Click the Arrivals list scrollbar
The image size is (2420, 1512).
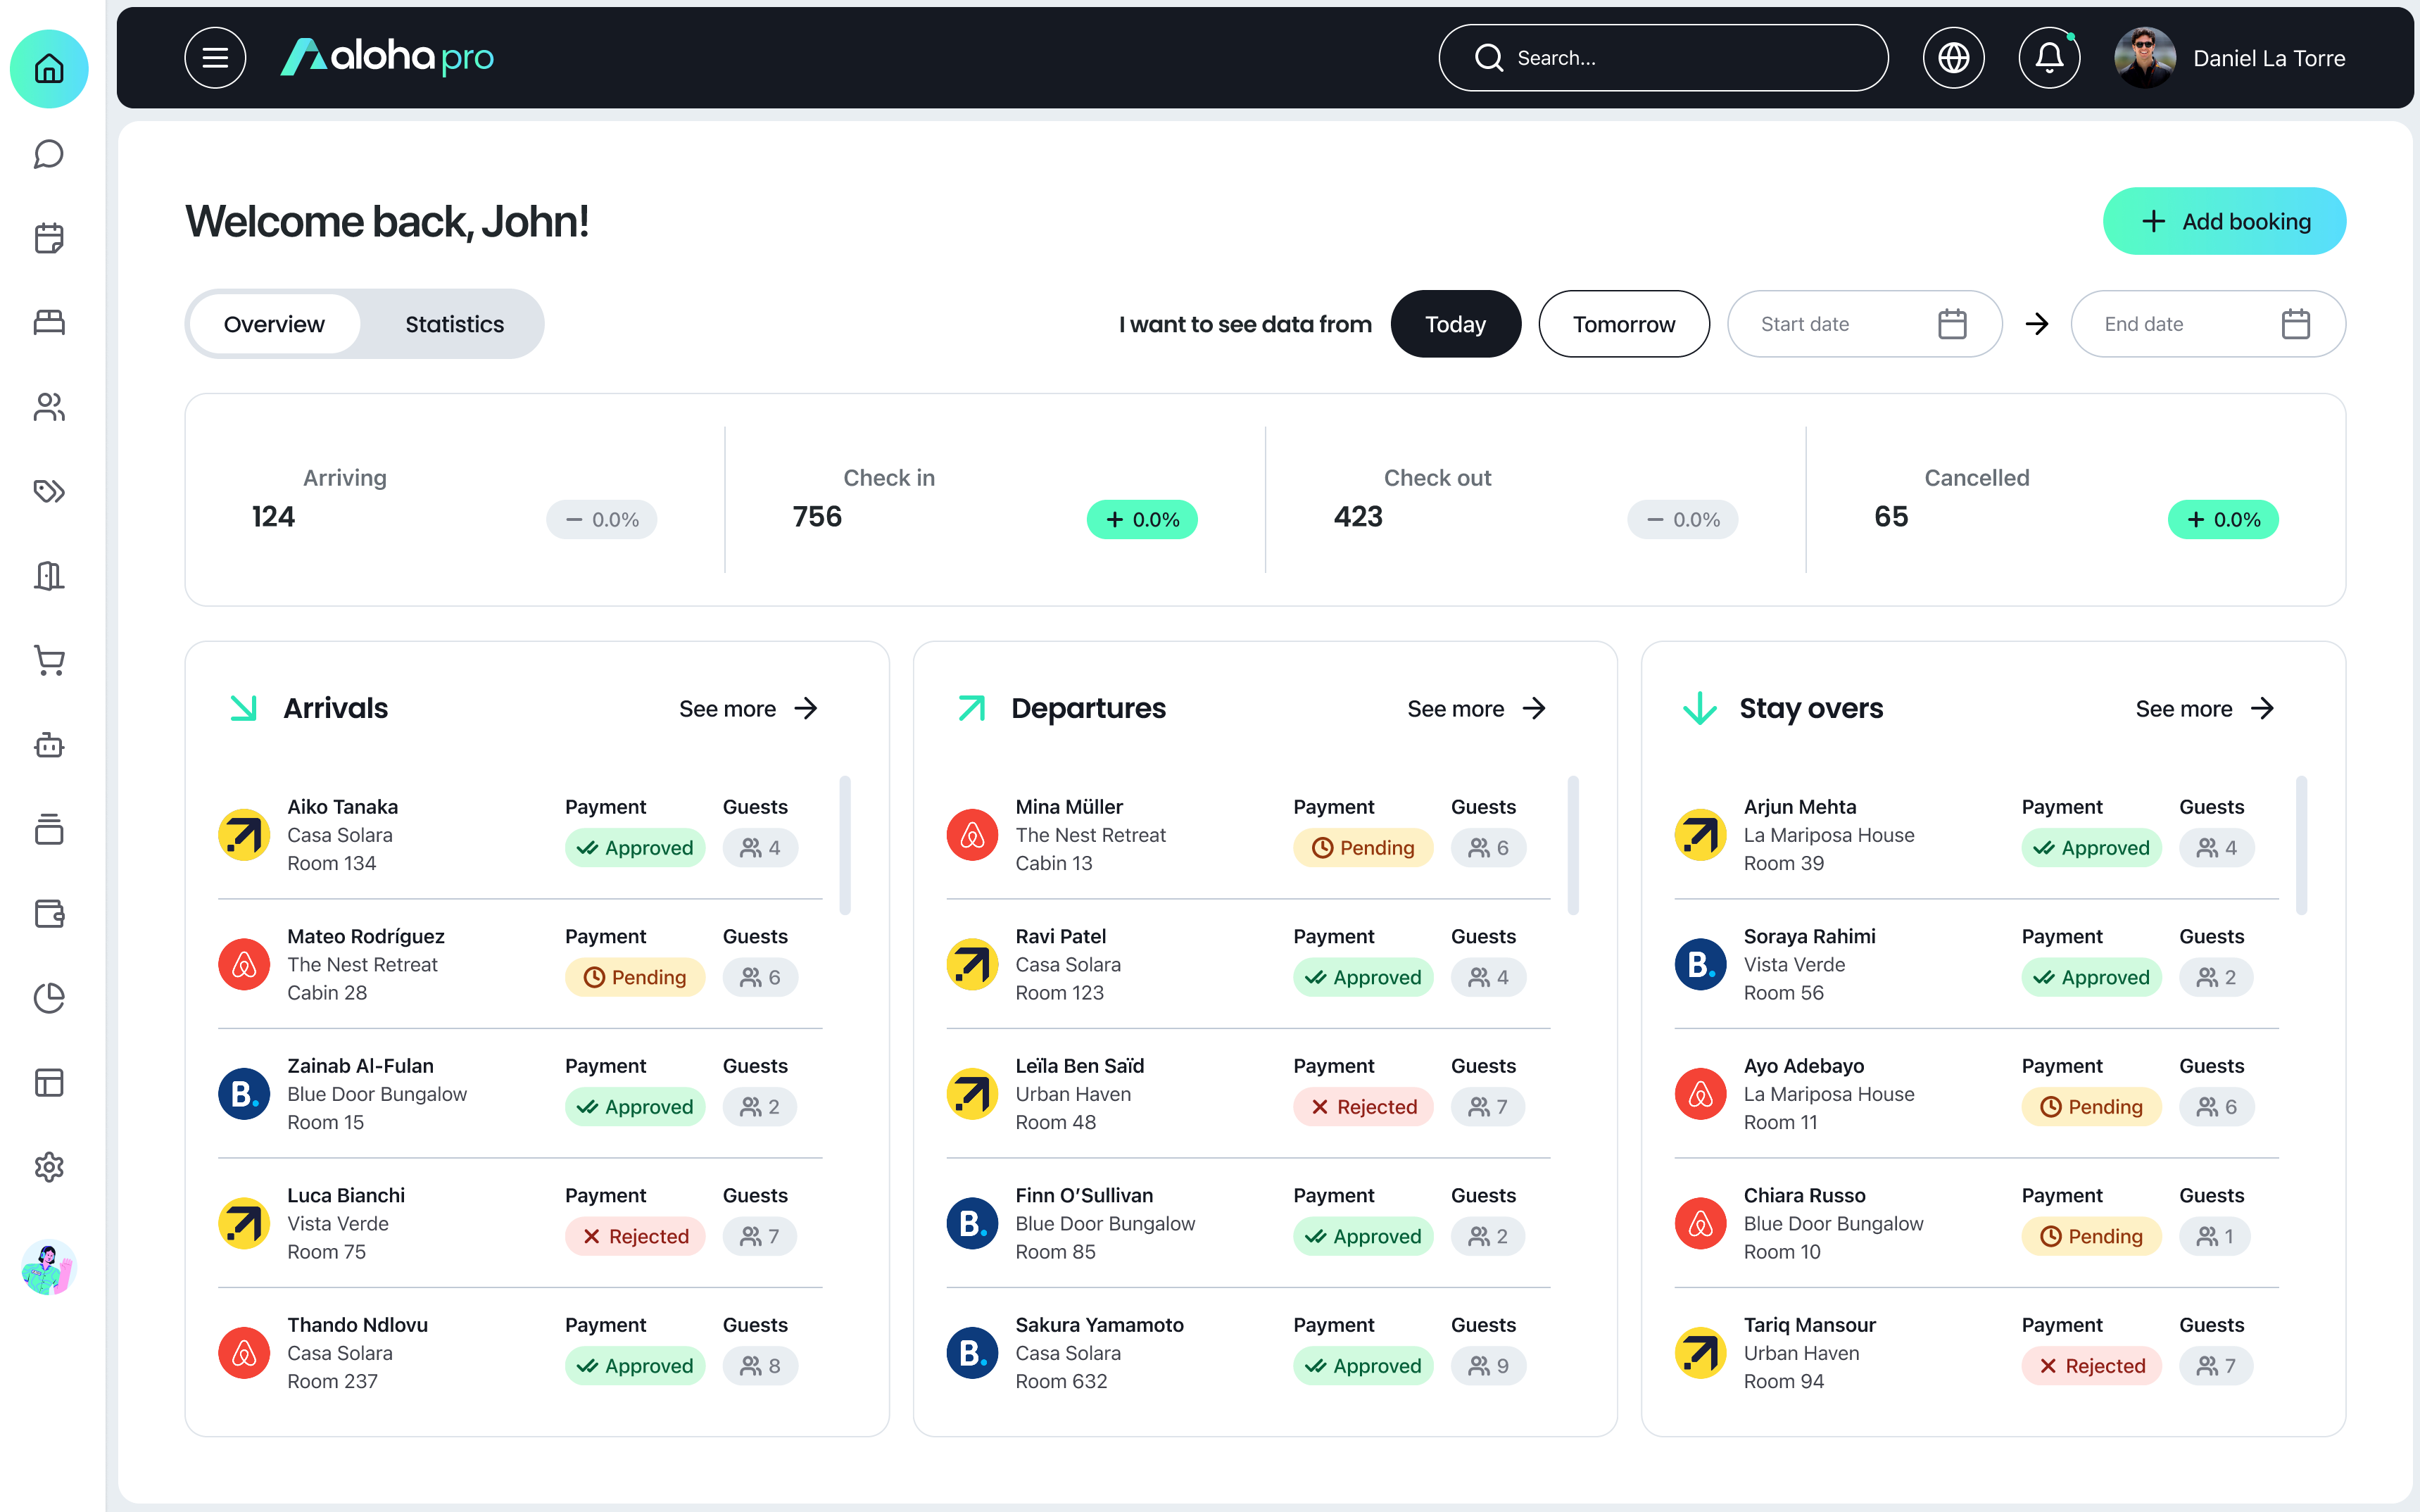pos(845,845)
